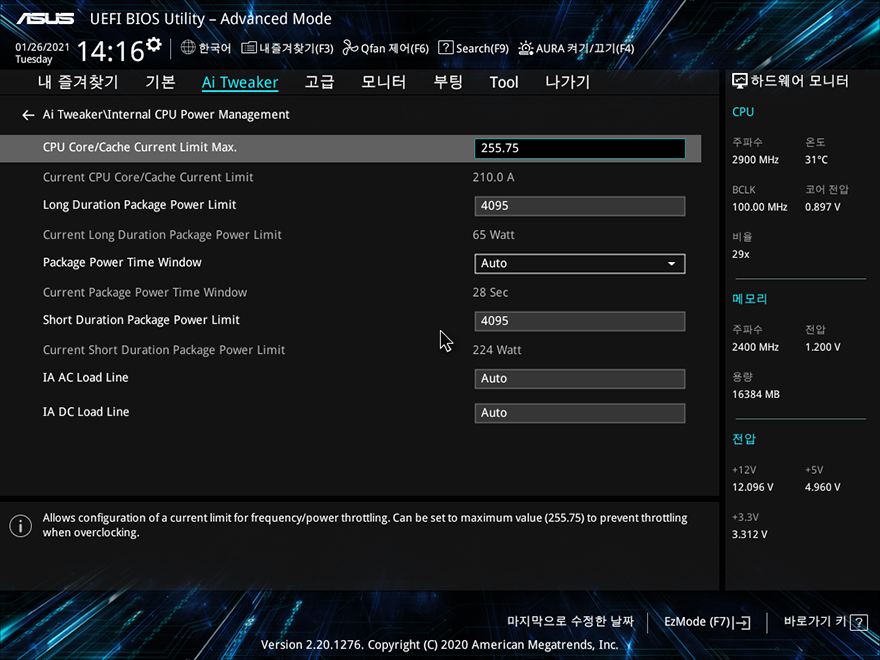
Task: Edit Long Duration Package Power Limit field
Action: pyautogui.click(x=580, y=206)
